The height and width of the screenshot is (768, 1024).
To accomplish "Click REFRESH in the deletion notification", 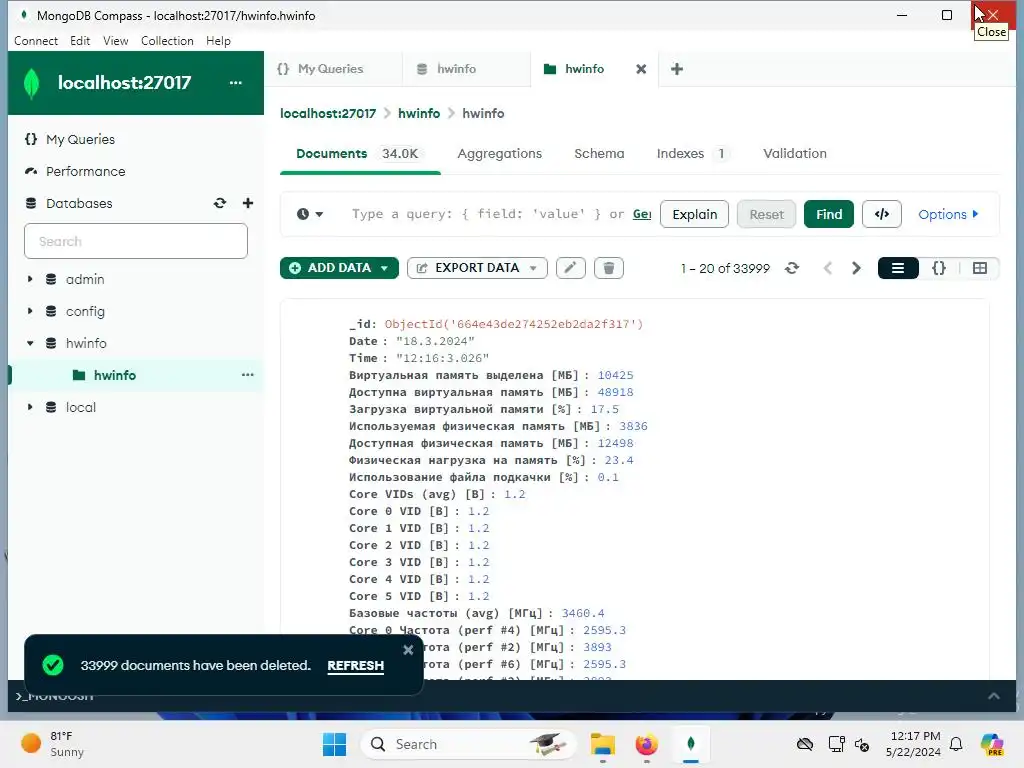I will point(355,665).
